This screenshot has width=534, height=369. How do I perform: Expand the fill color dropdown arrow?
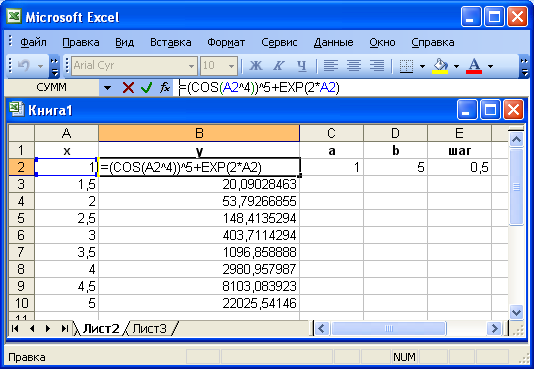coord(456,66)
